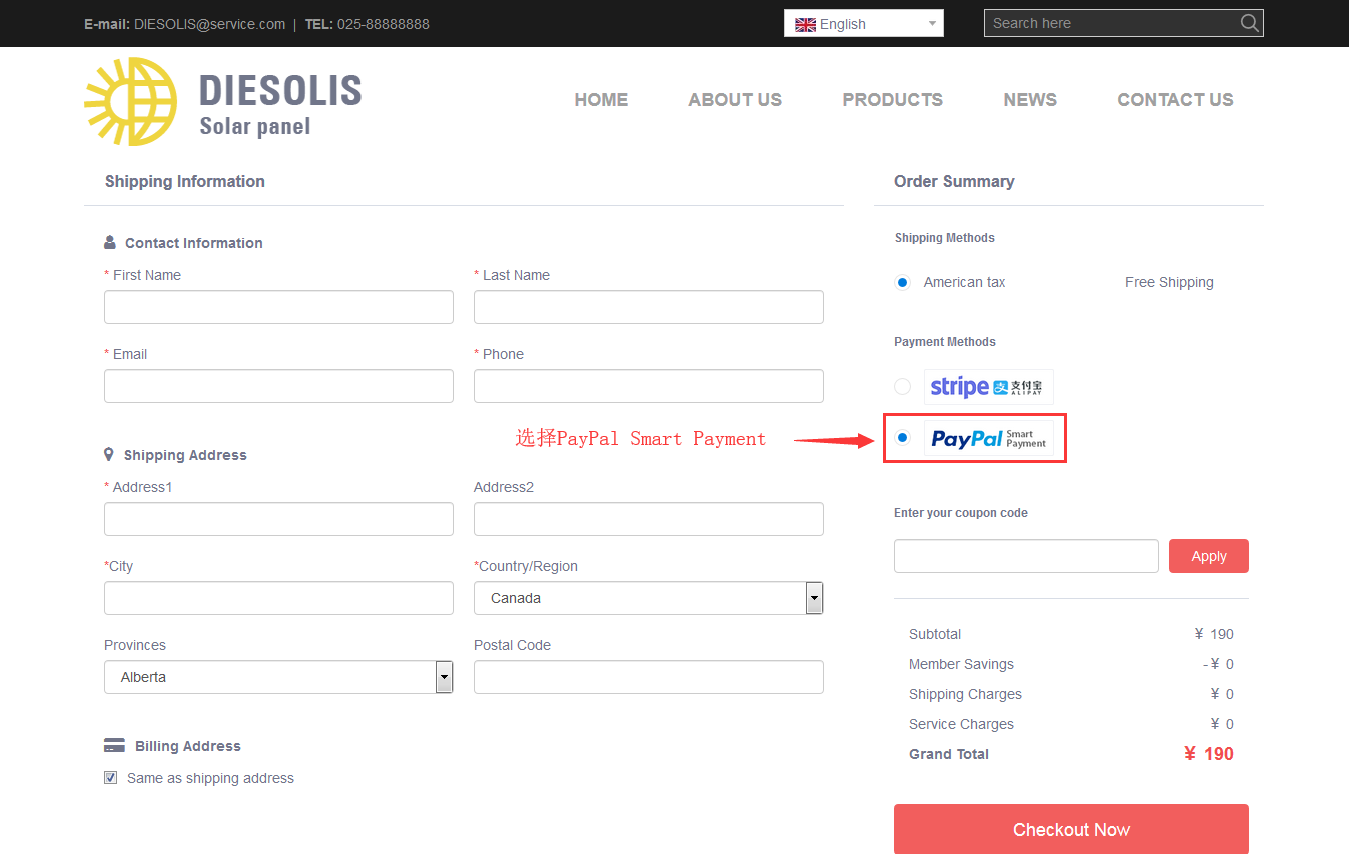1349x854 pixels.
Task: Open the English language dropdown
Action: click(864, 24)
